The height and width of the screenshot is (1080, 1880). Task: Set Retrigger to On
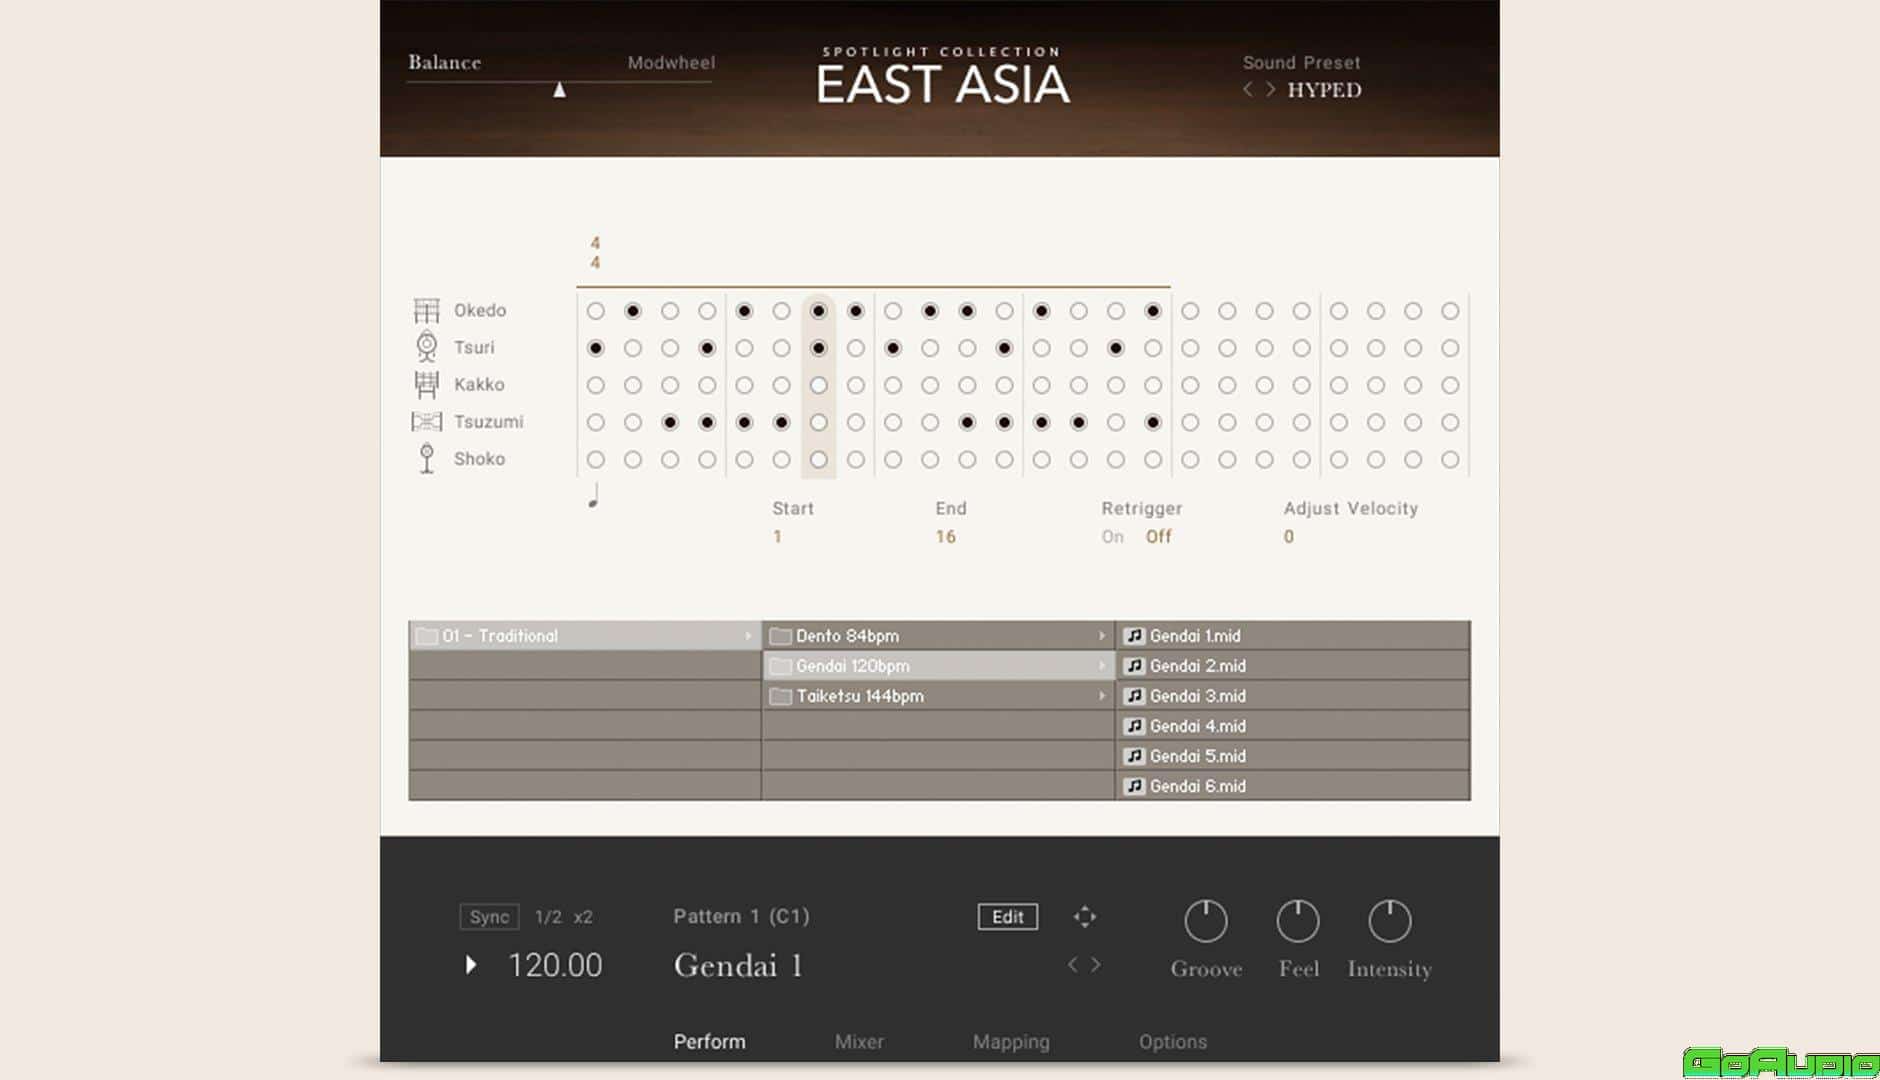pos(1112,537)
